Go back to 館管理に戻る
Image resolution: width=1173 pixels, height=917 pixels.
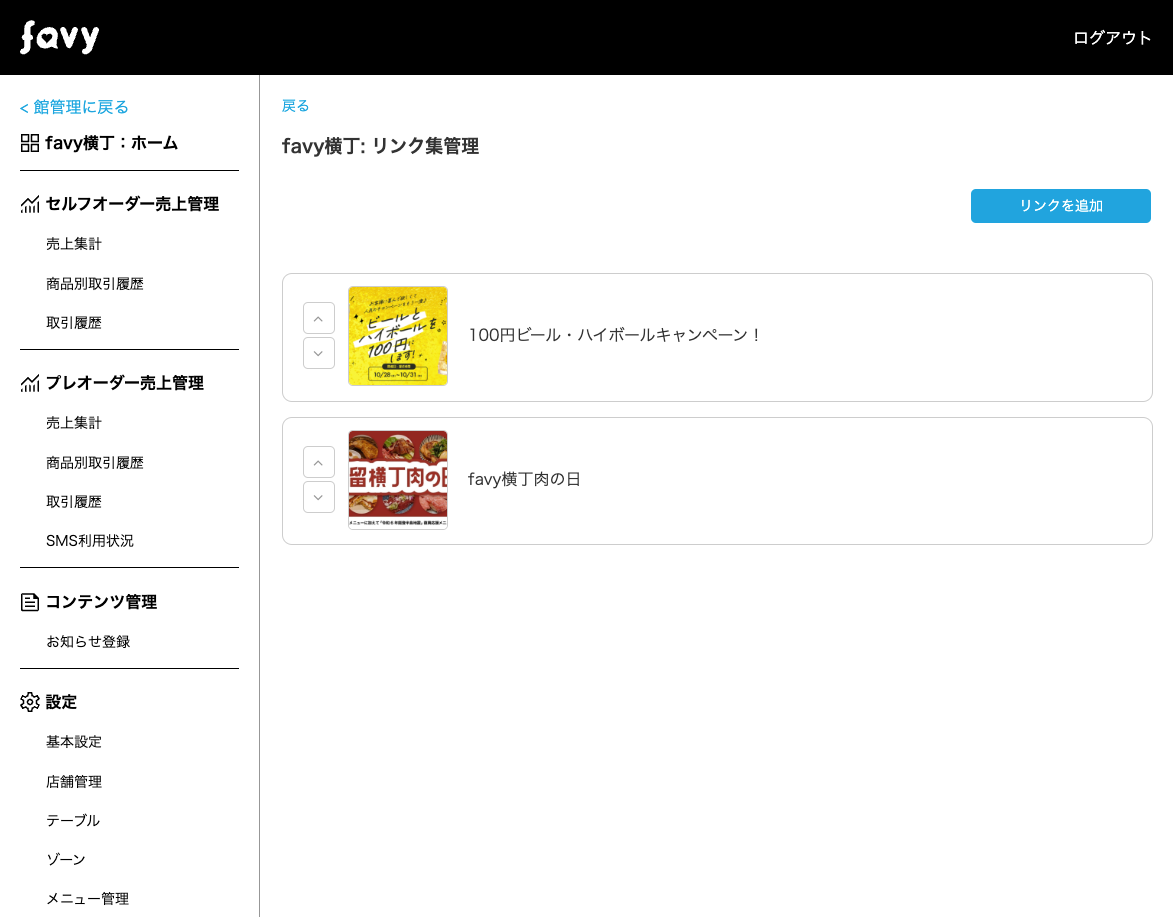pyautogui.click(x=74, y=107)
